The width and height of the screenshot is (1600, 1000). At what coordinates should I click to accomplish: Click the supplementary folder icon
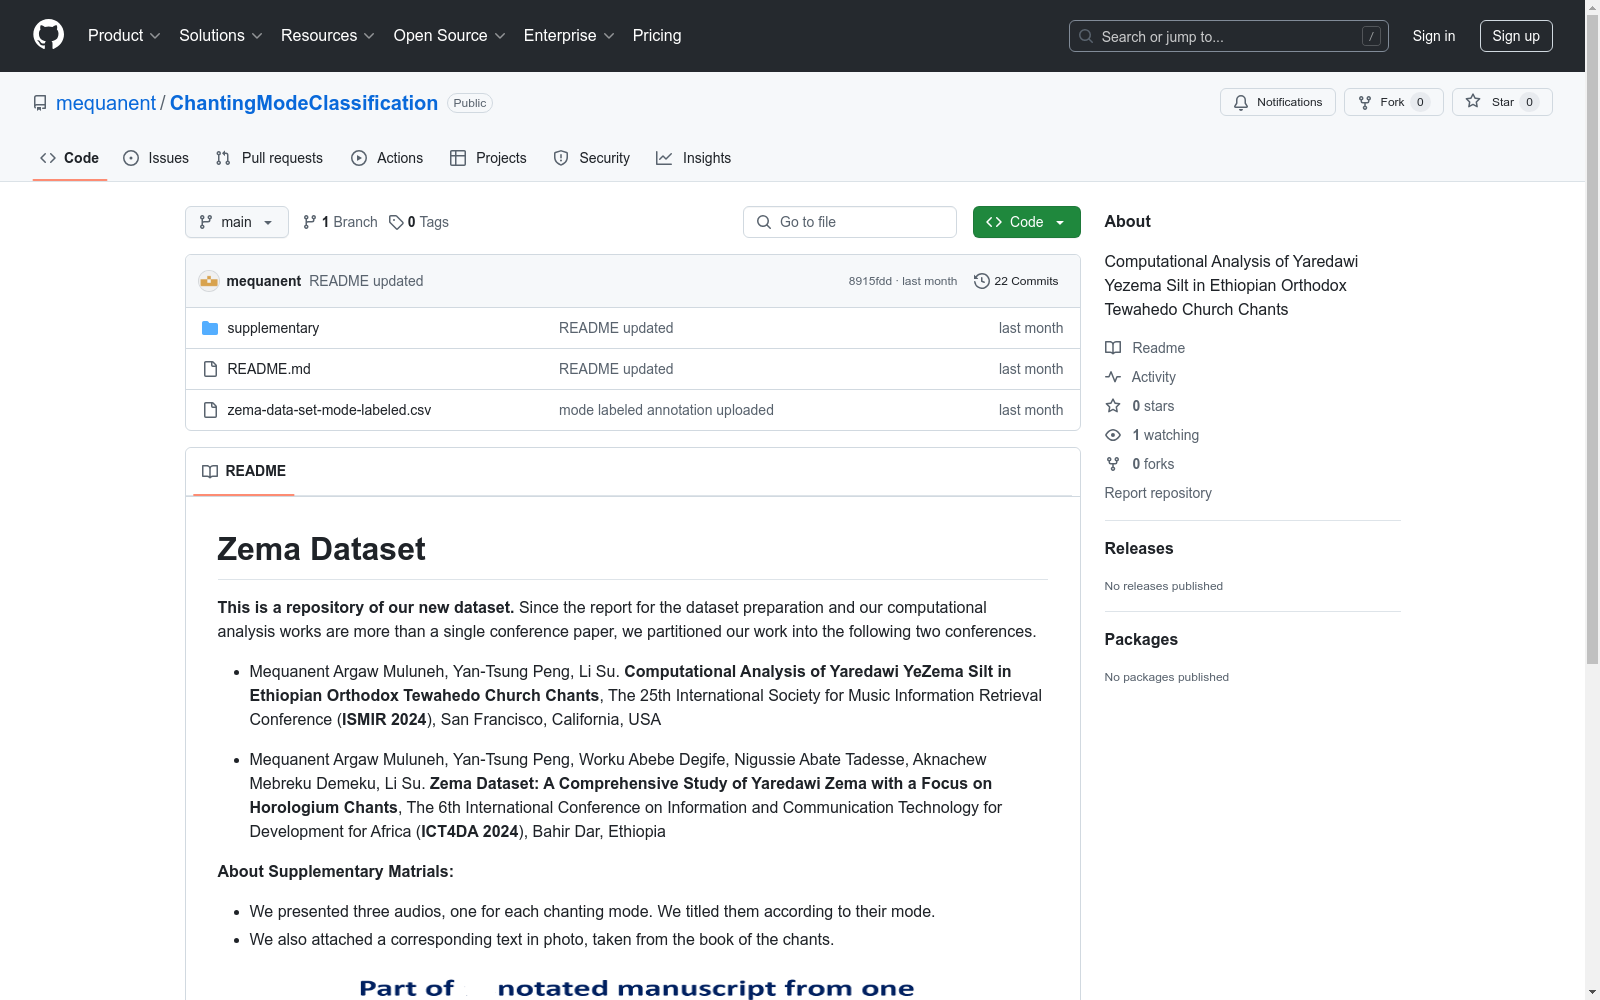pyautogui.click(x=210, y=328)
